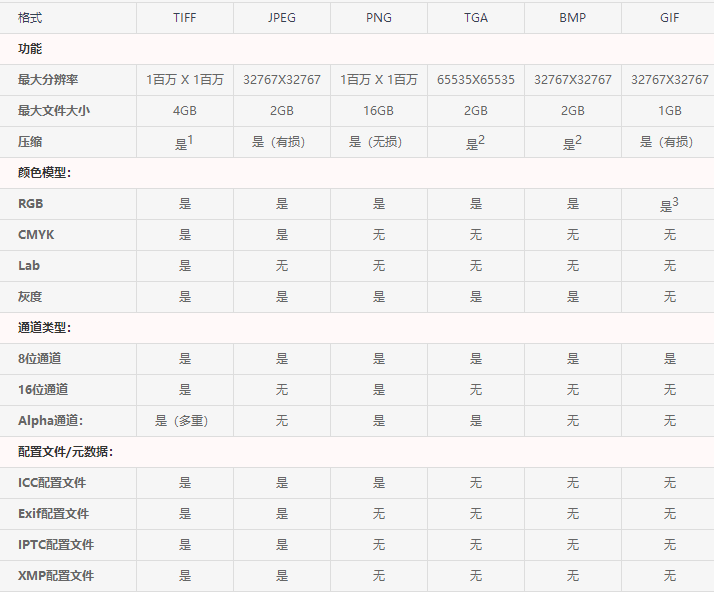Image resolution: width=714 pixels, height=592 pixels.
Task: Click BMP's 32767X32767 resolution cell
Action: coord(572,80)
